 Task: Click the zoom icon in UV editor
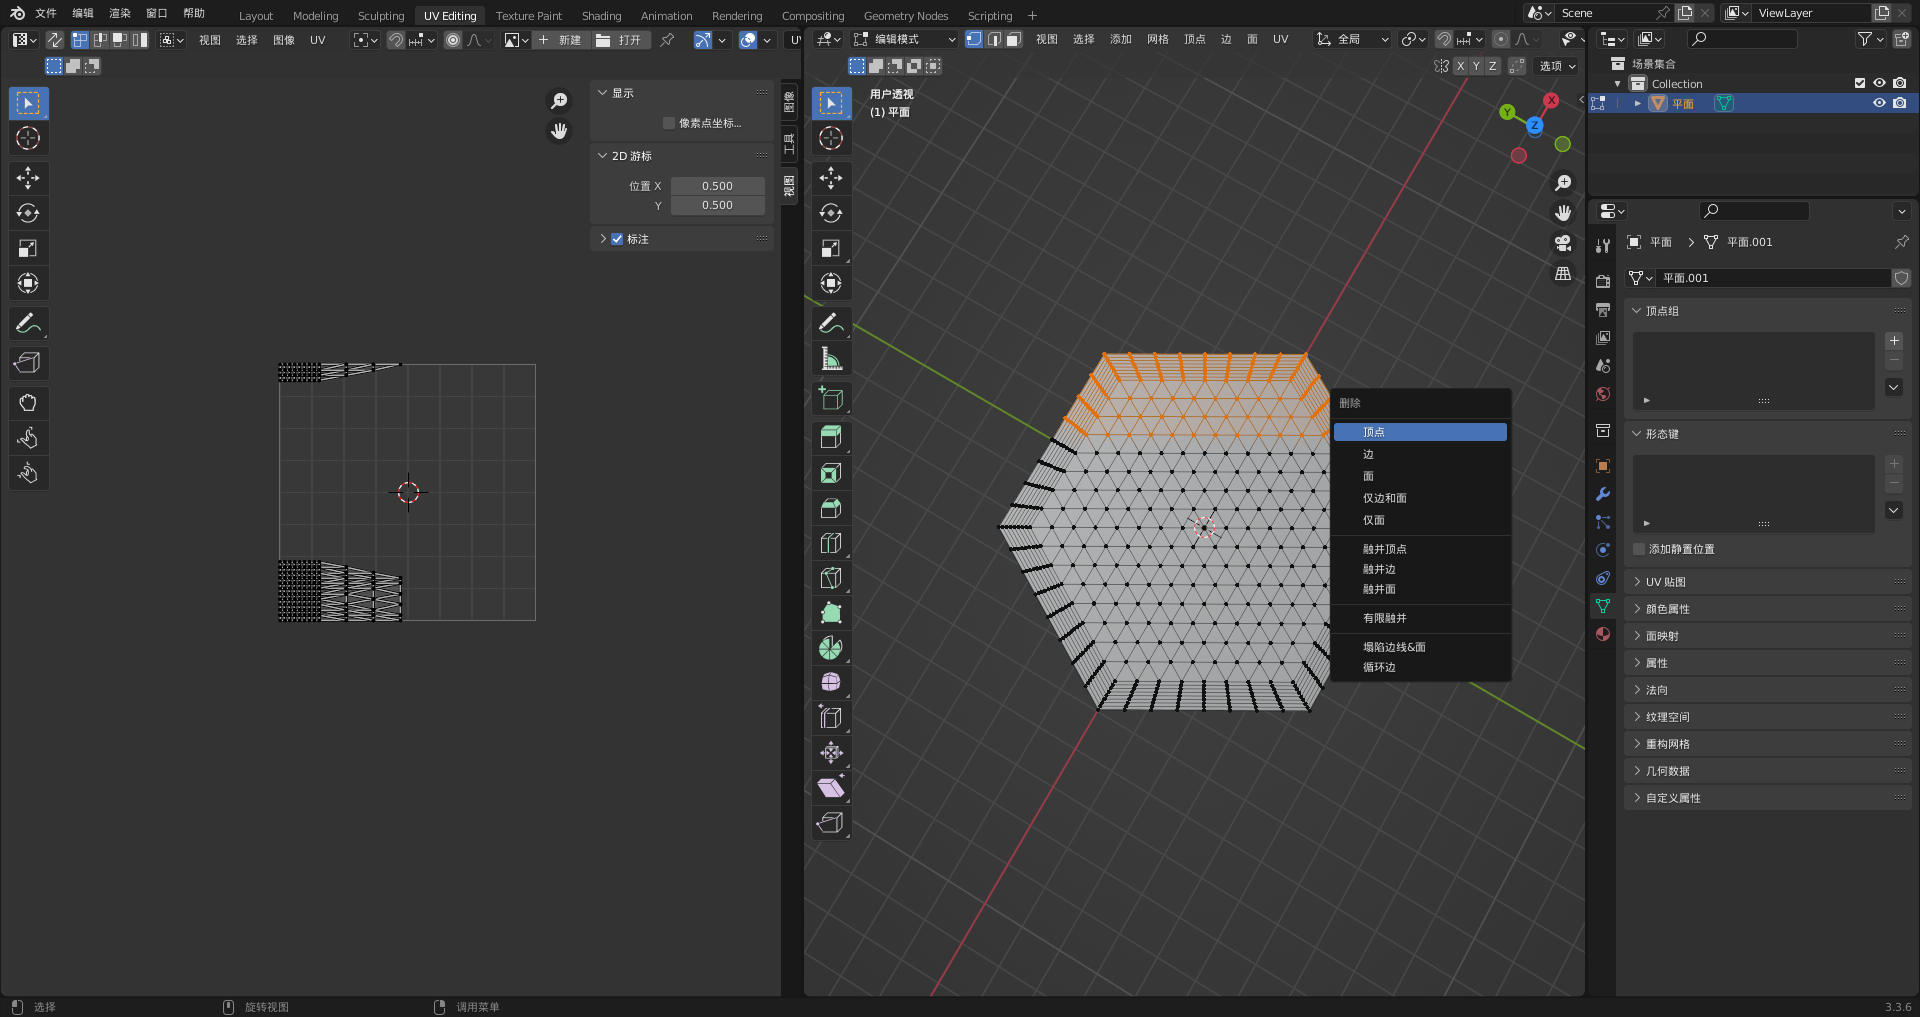click(559, 101)
